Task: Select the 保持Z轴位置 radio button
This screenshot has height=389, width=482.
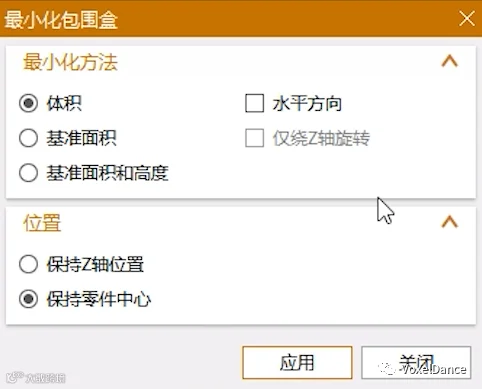Action: [x=28, y=264]
